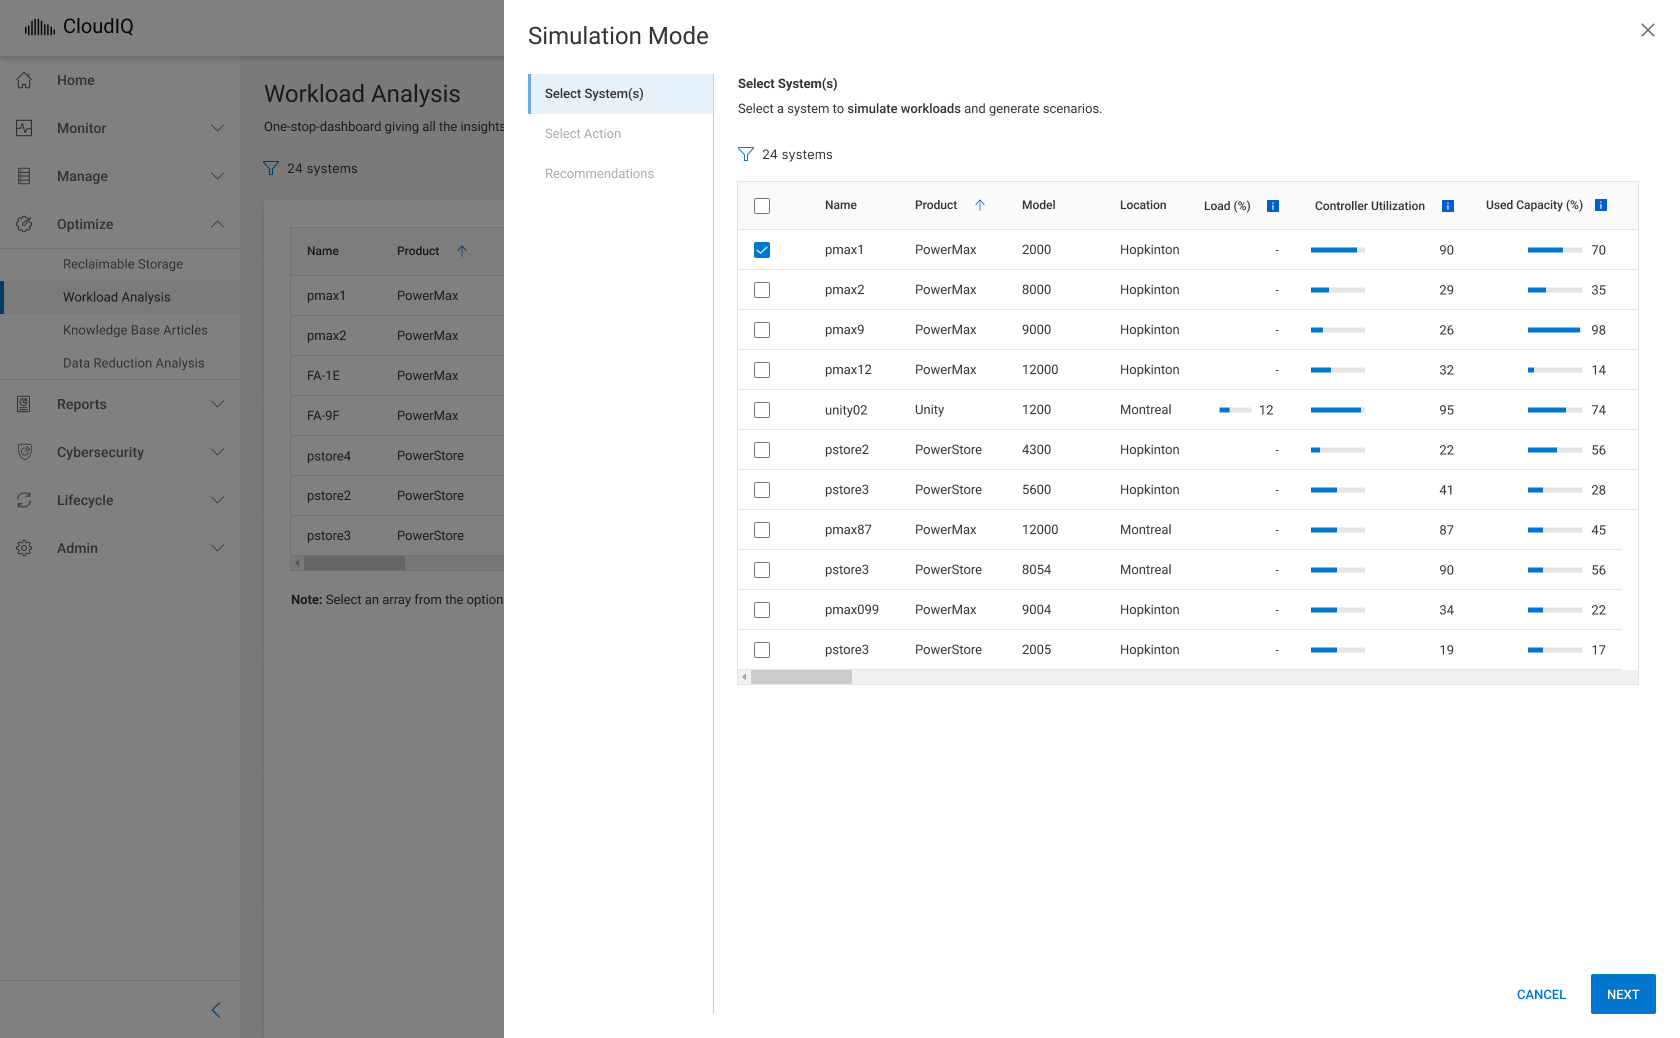Image resolution: width=1680 pixels, height=1038 pixels.
Task: Select the pmax87 row name
Action: (848, 530)
